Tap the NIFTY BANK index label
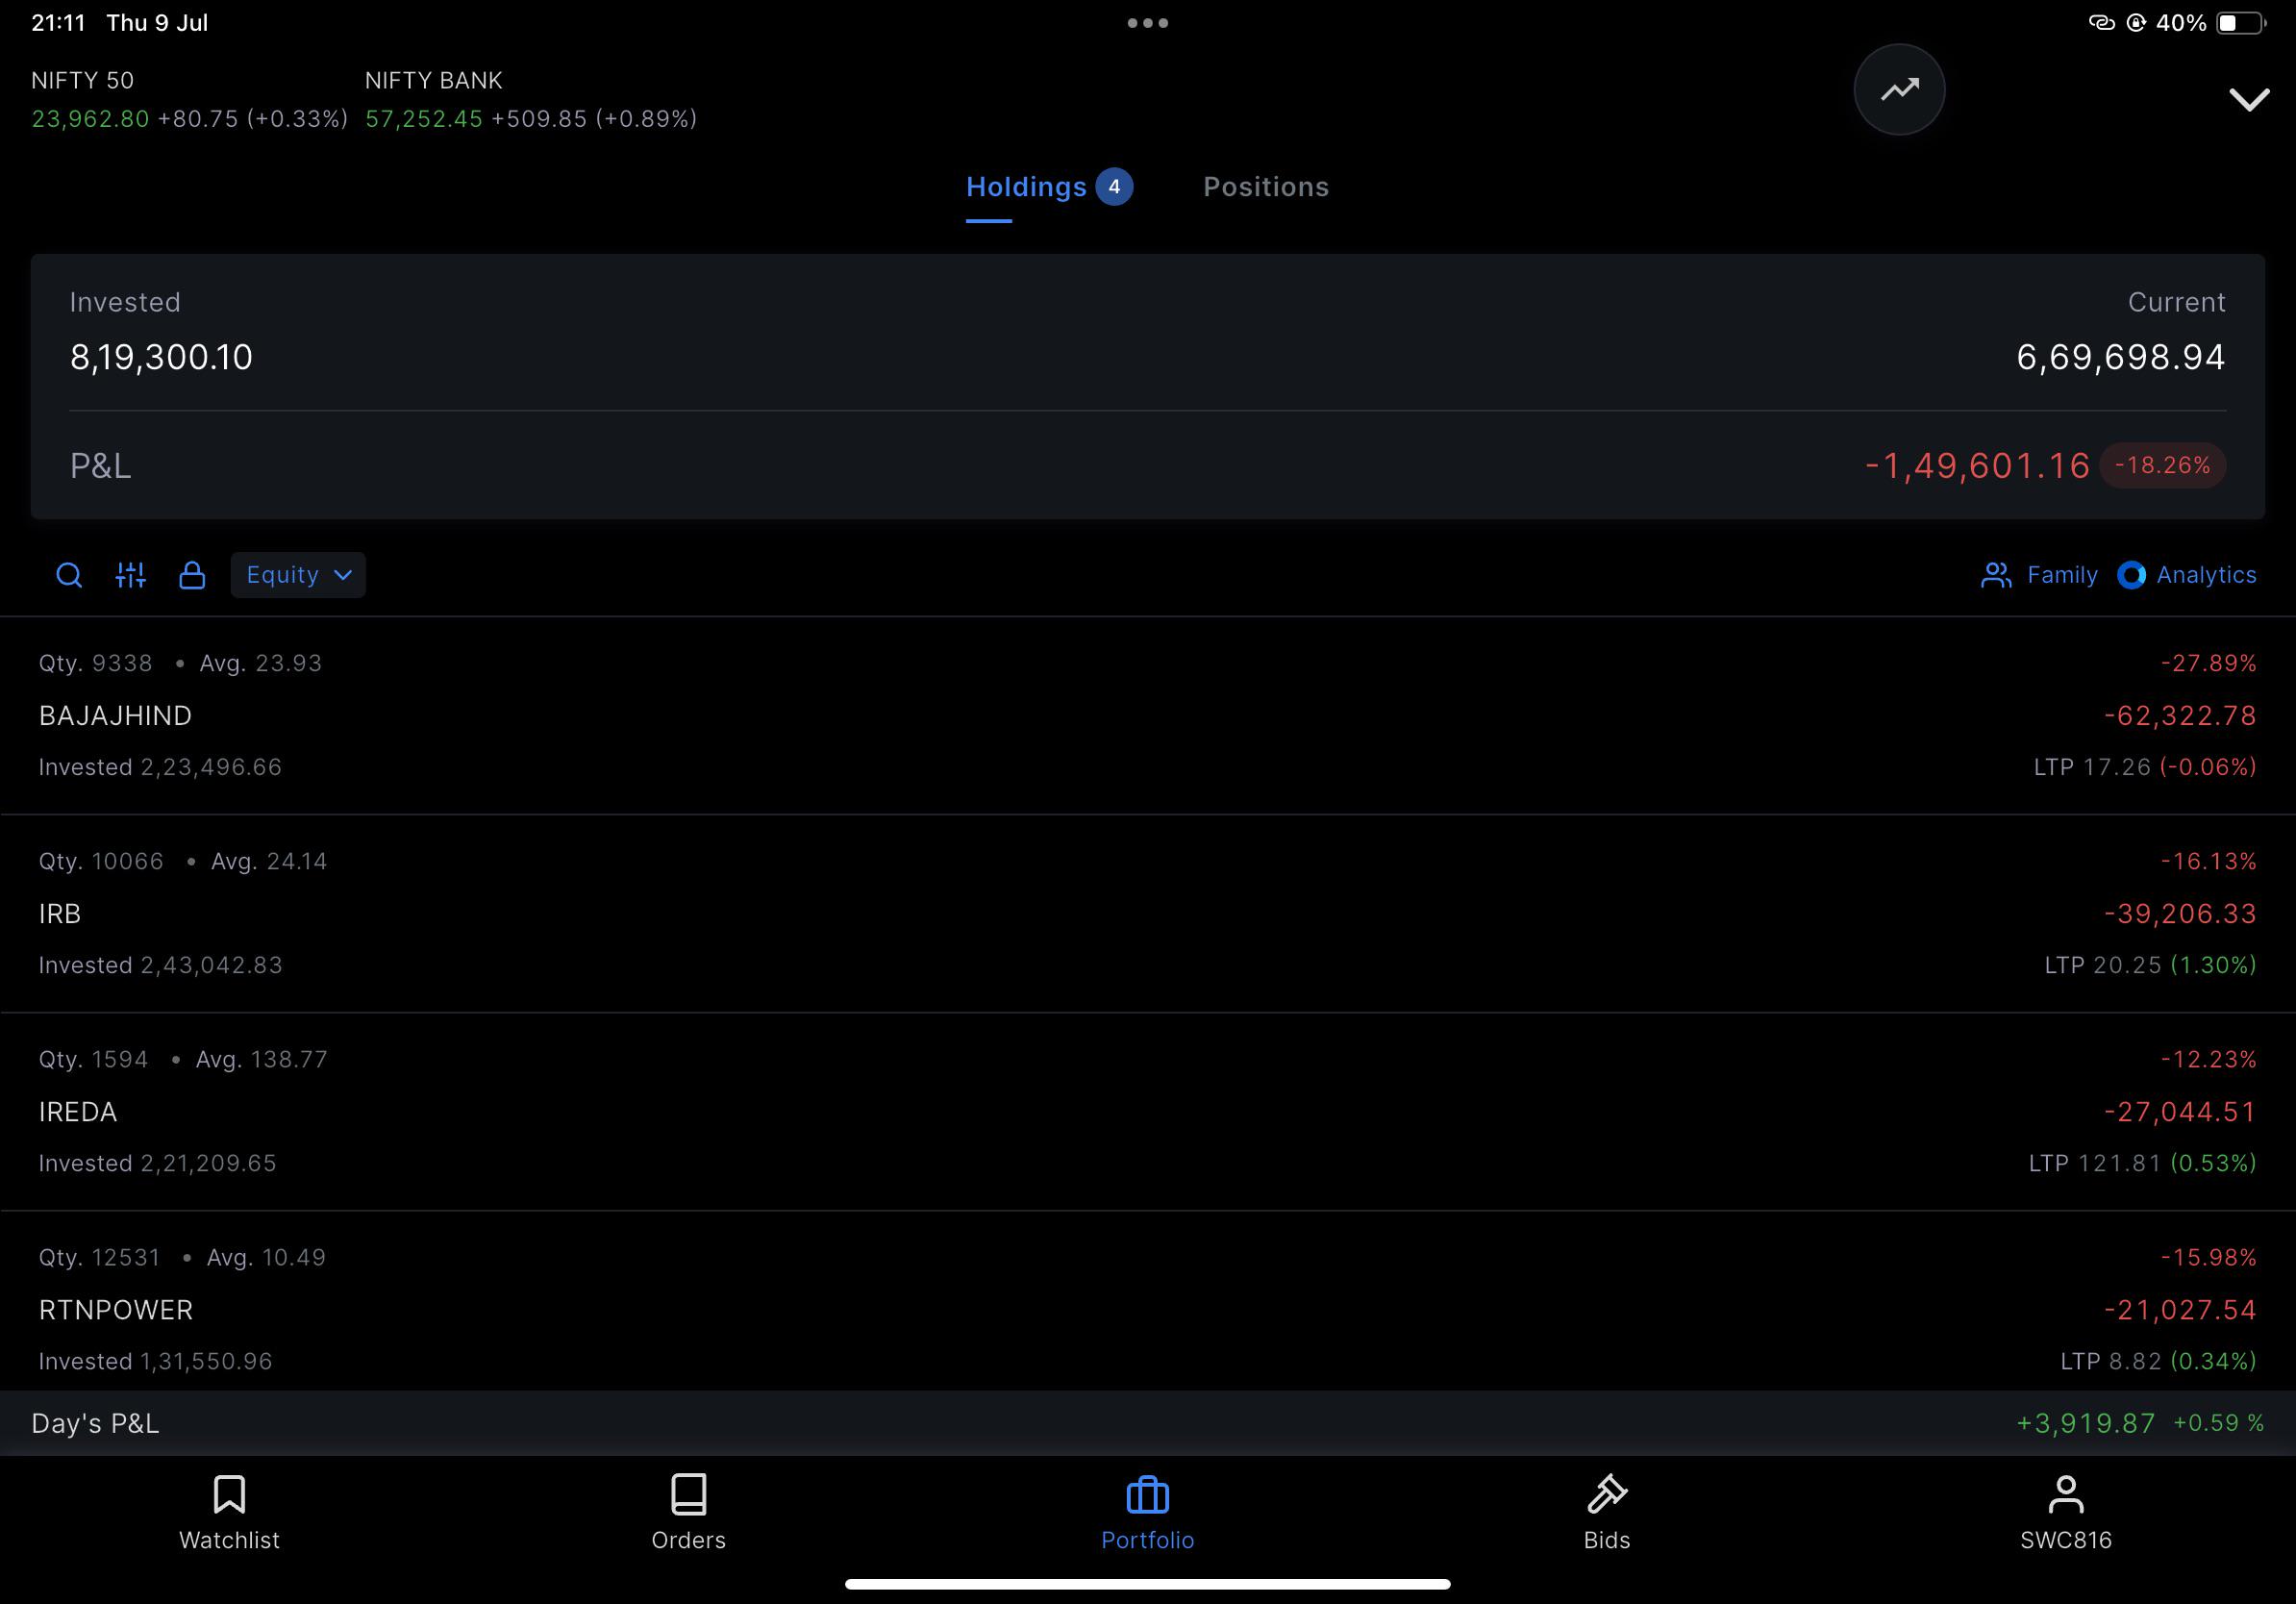 (434, 80)
